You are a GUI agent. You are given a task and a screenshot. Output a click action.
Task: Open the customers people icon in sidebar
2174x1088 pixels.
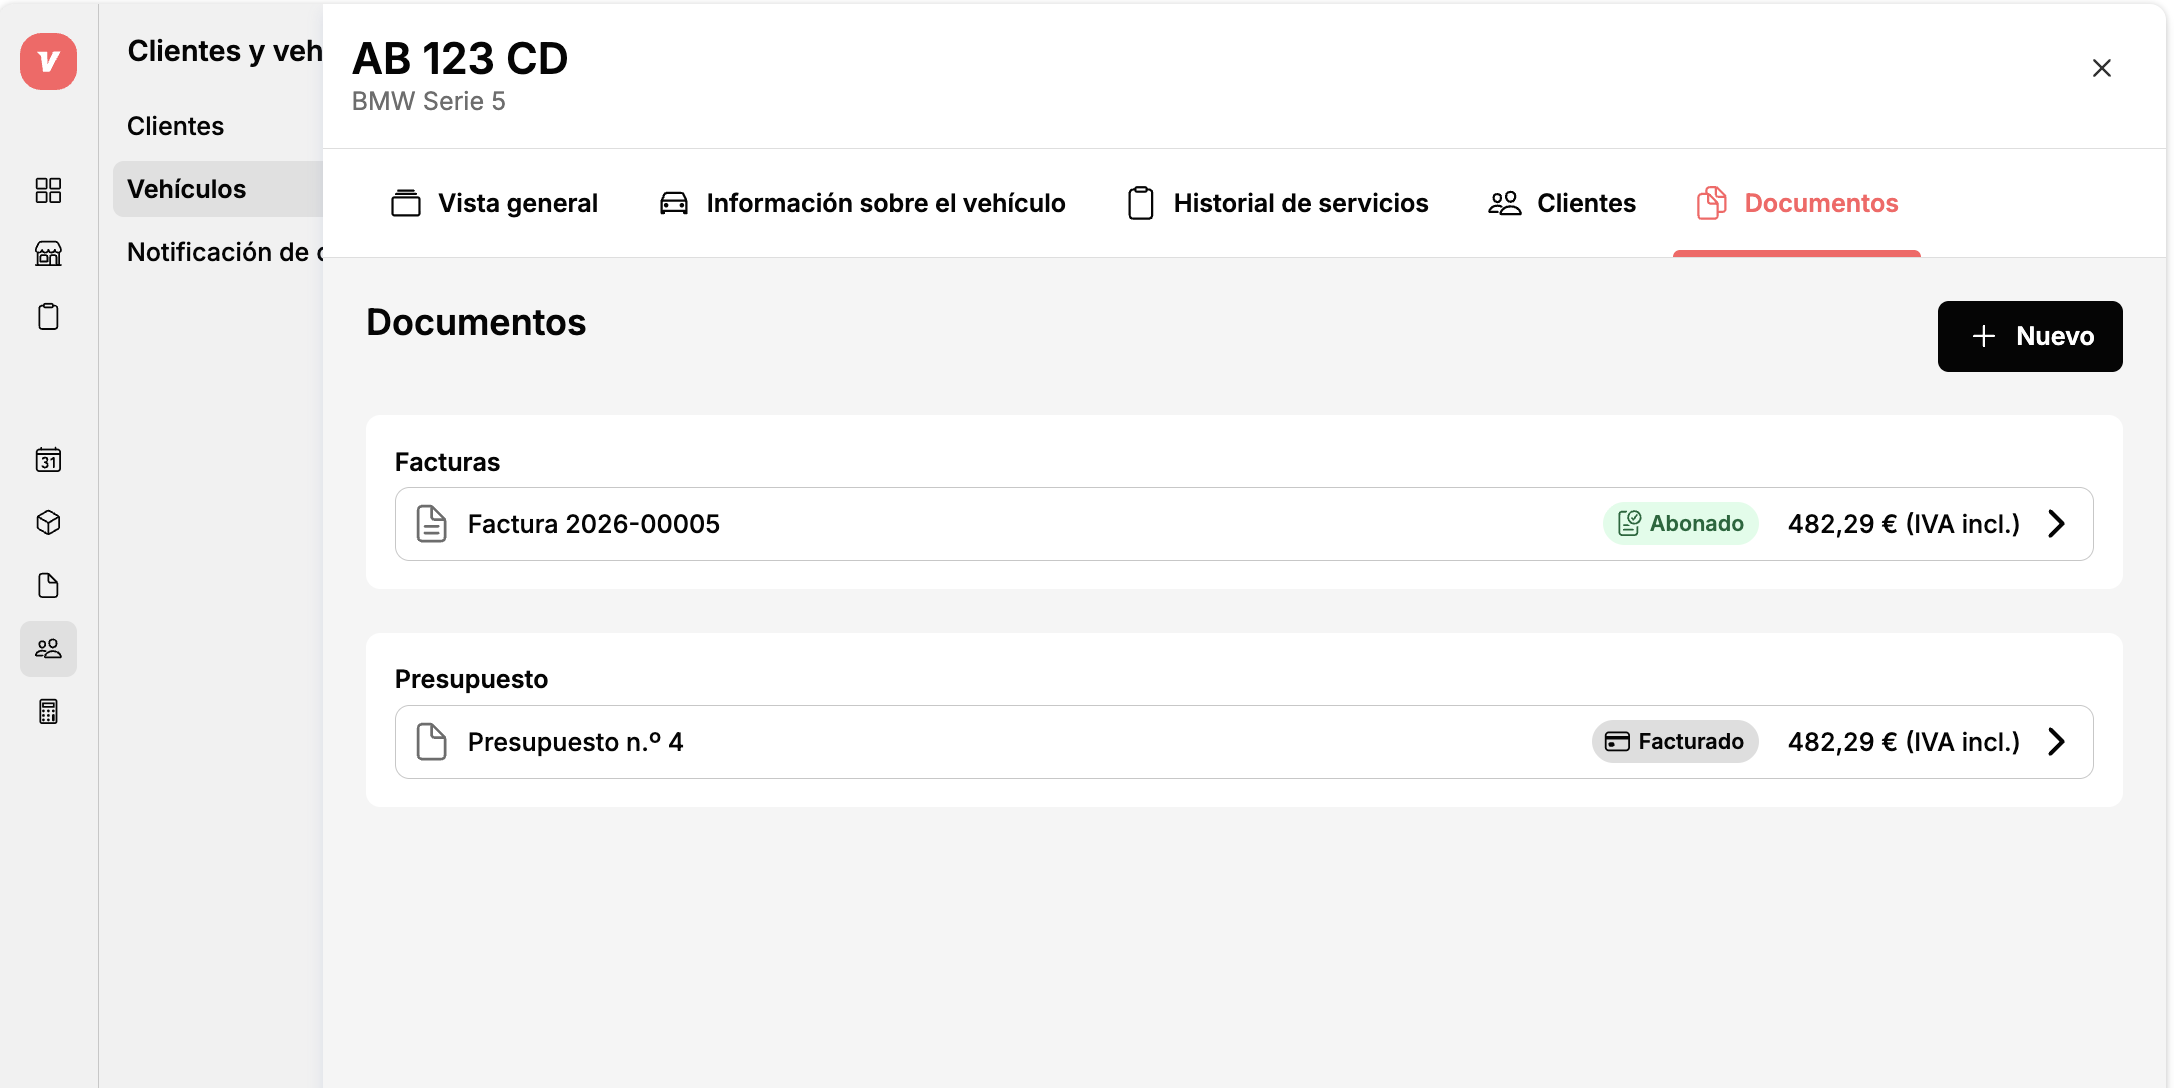tap(48, 649)
